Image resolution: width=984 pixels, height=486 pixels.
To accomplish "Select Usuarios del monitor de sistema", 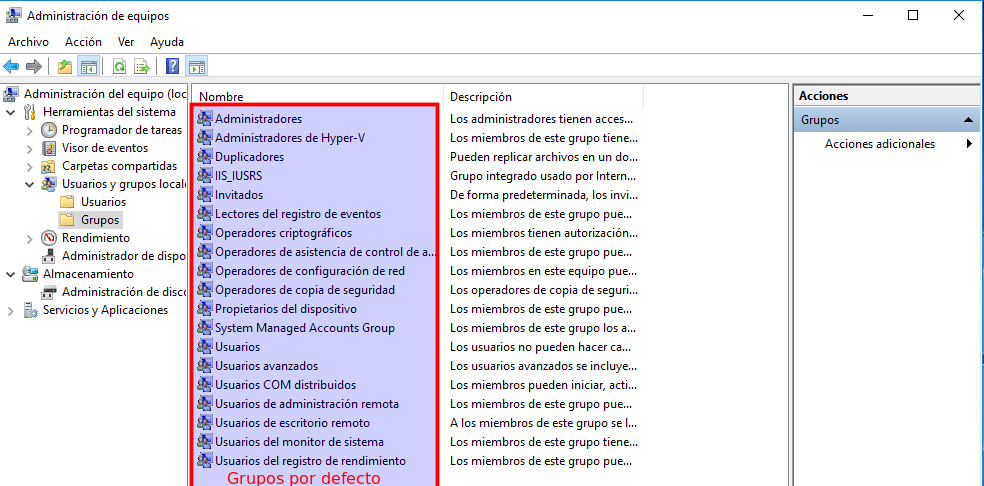I will coord(299,441).
